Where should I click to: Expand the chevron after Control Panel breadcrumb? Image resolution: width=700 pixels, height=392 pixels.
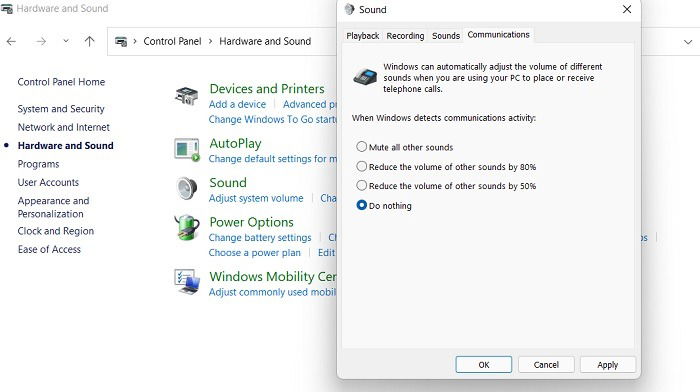pyautogui.click(x=210, y=41)
